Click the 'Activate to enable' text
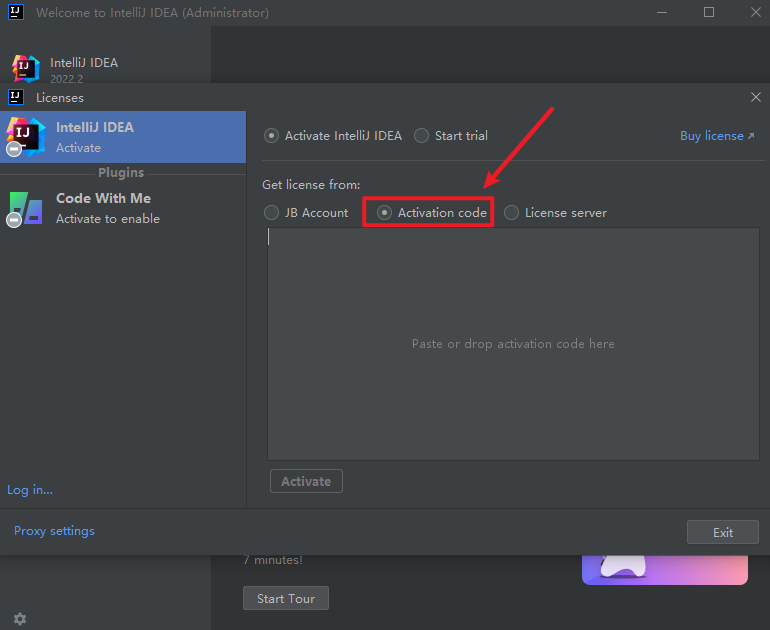Viewport: 770px width, 630px height. pos(108,219)
